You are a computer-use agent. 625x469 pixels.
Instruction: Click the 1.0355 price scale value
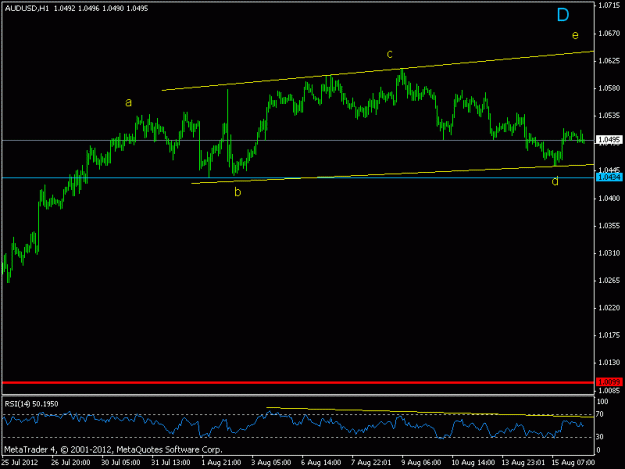coord(609,226)
